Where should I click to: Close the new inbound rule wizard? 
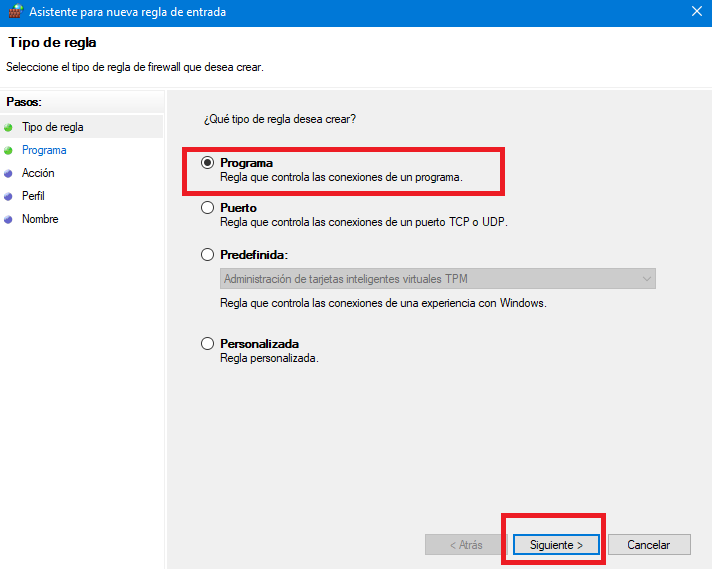pos(697,11)
